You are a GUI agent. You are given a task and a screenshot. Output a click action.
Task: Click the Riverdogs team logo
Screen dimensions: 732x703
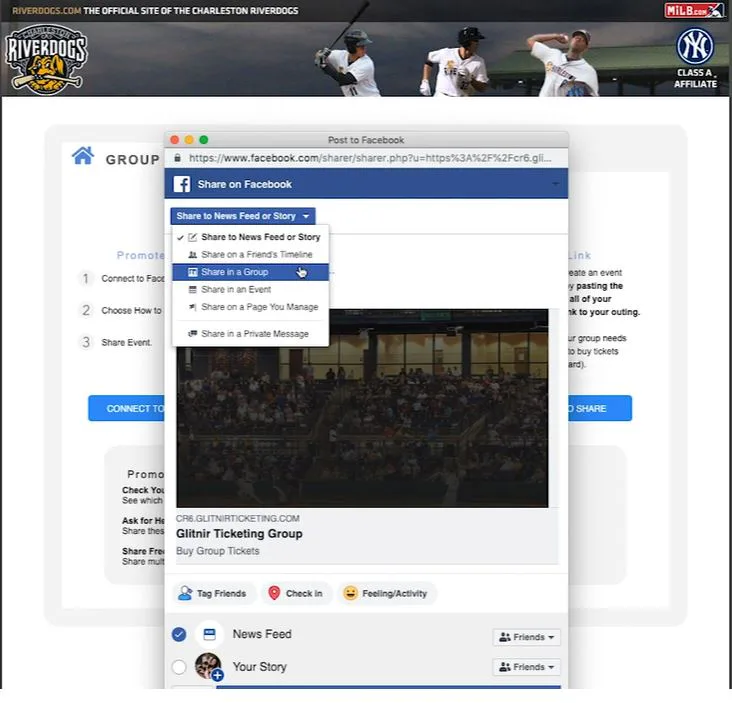(46, 59)
